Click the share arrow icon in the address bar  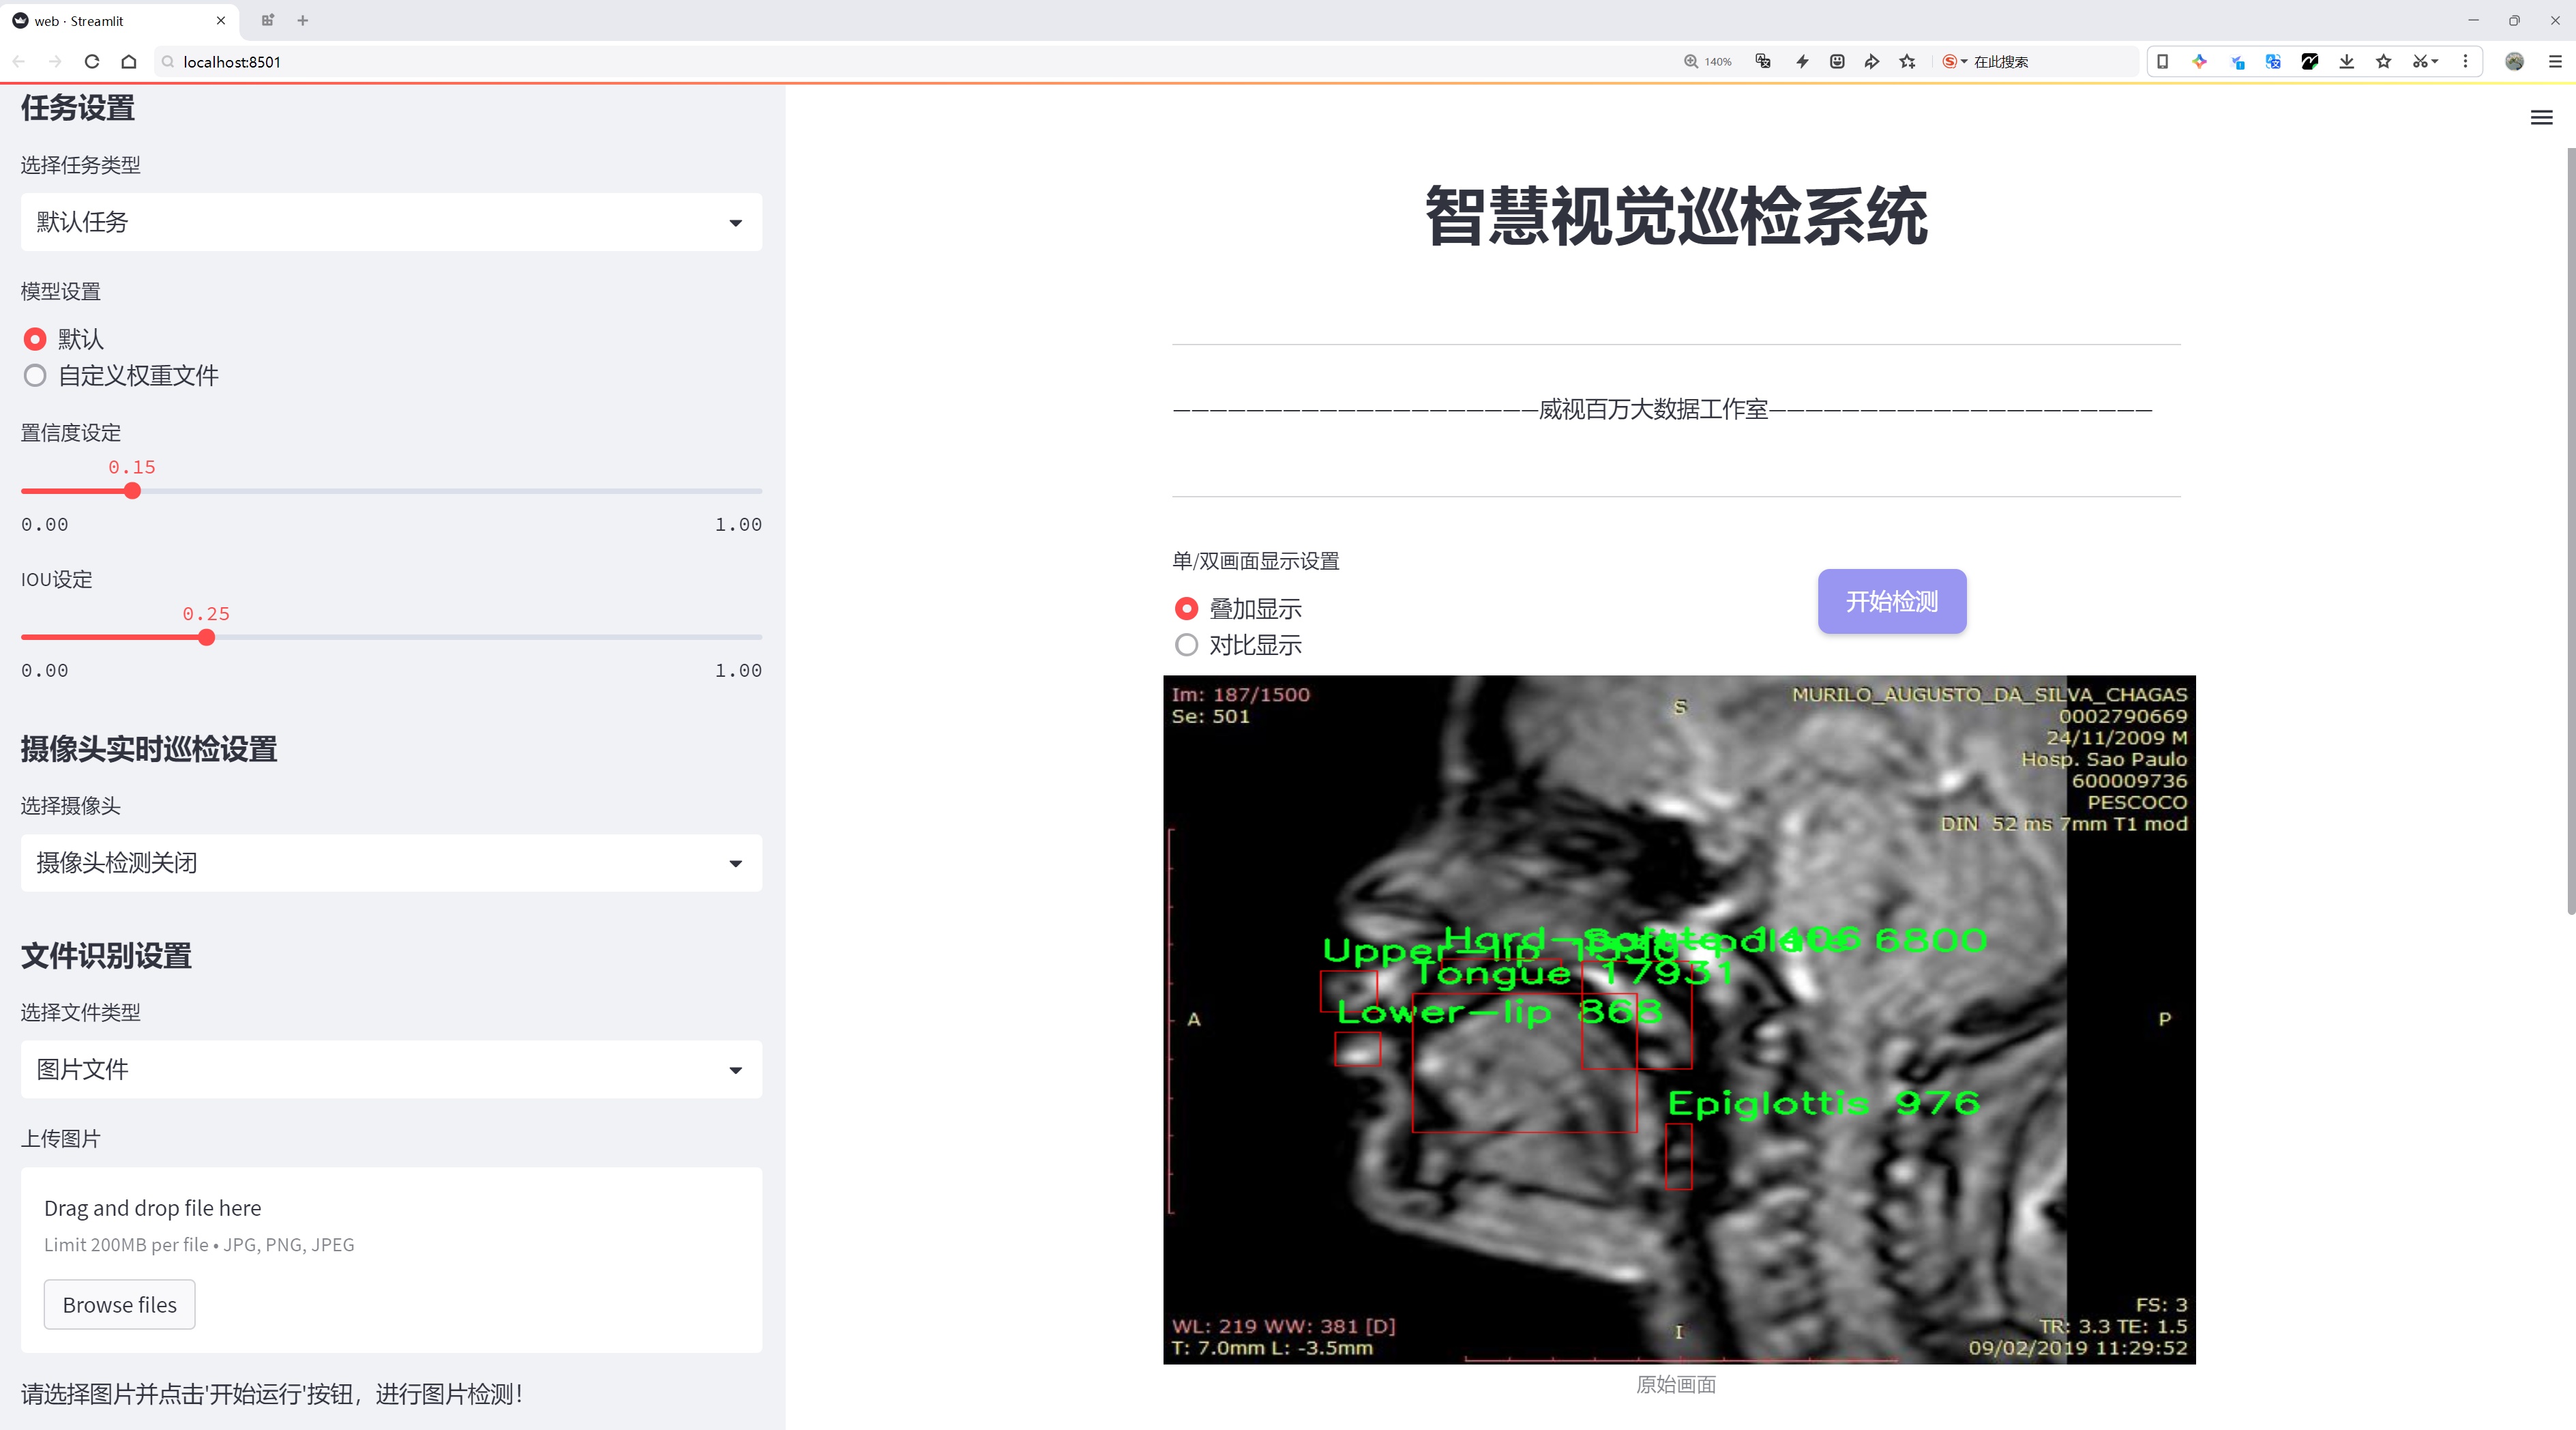[1872, 62]
